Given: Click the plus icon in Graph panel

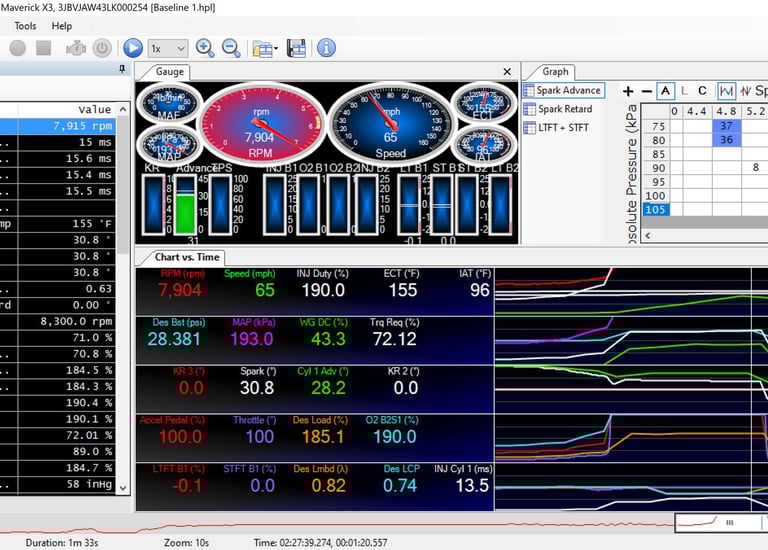Looking at the screenshot, I should (628, 91).
